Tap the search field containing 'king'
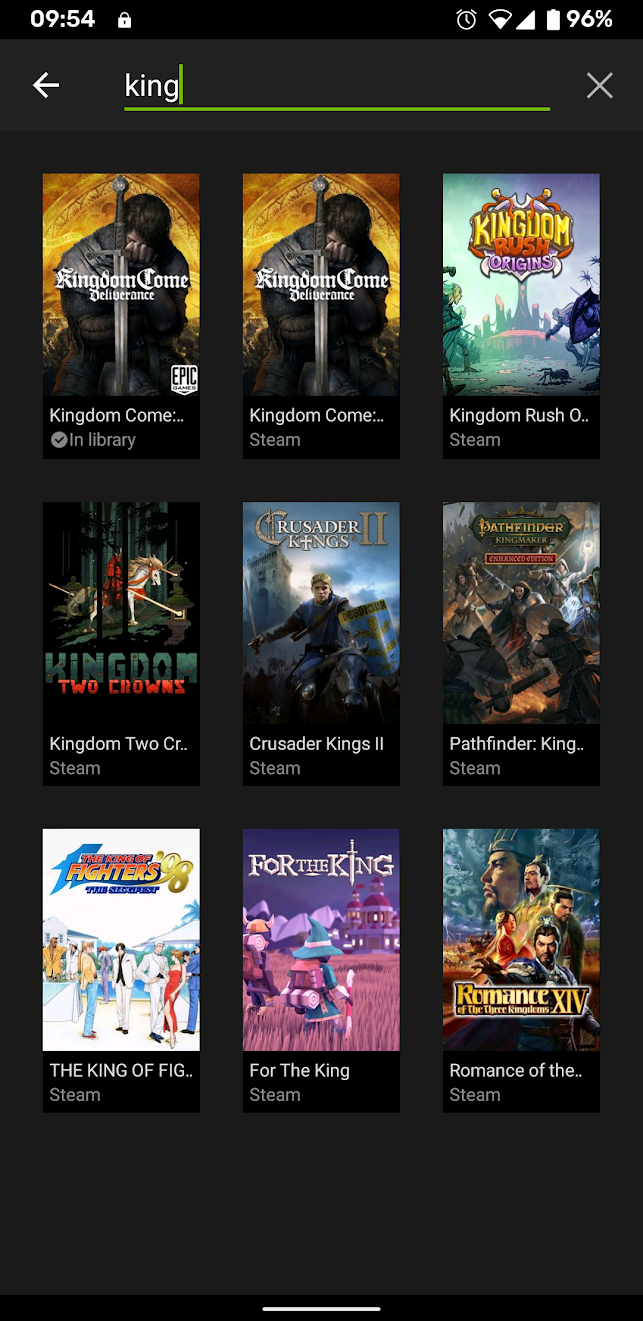The height and width of the screenshot is (1321, 643). 337,87
